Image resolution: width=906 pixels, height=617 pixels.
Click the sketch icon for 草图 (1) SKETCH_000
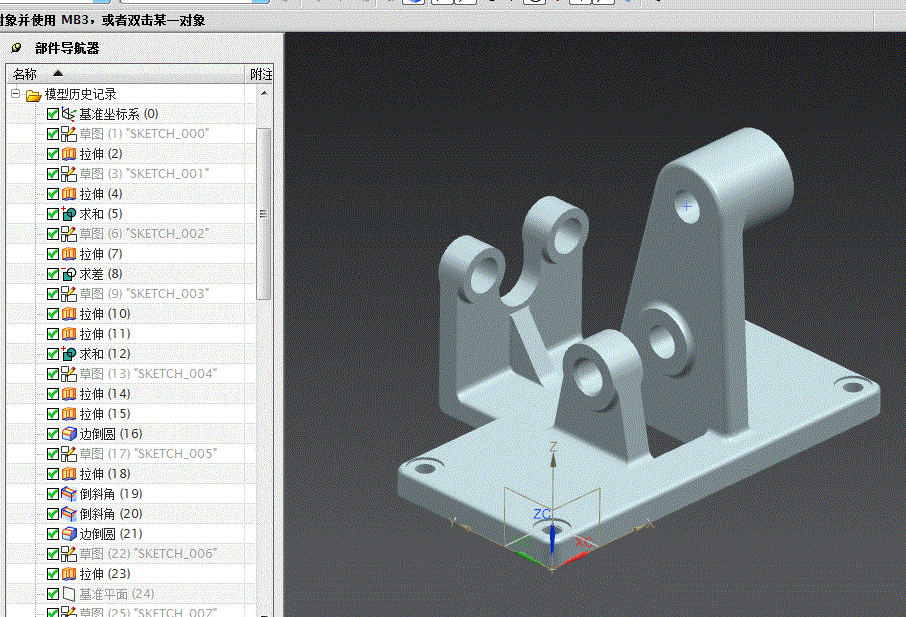pos(69,134)
